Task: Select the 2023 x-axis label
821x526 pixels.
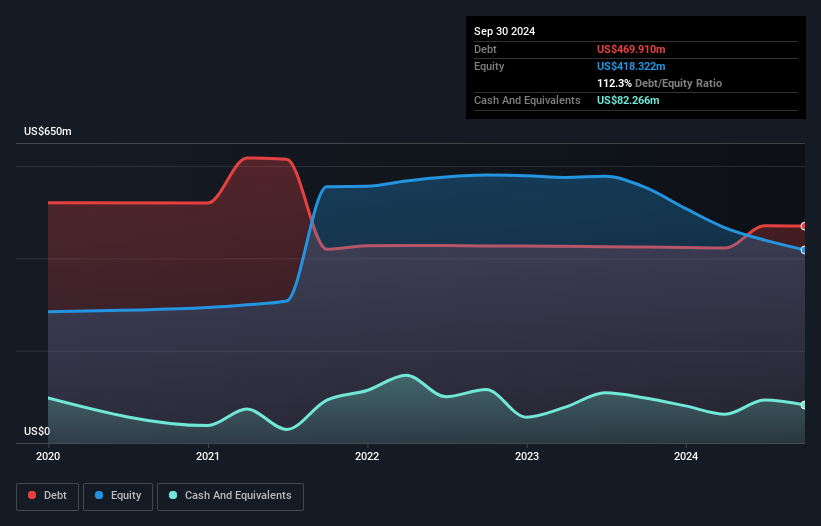Action: pos(527,456)
